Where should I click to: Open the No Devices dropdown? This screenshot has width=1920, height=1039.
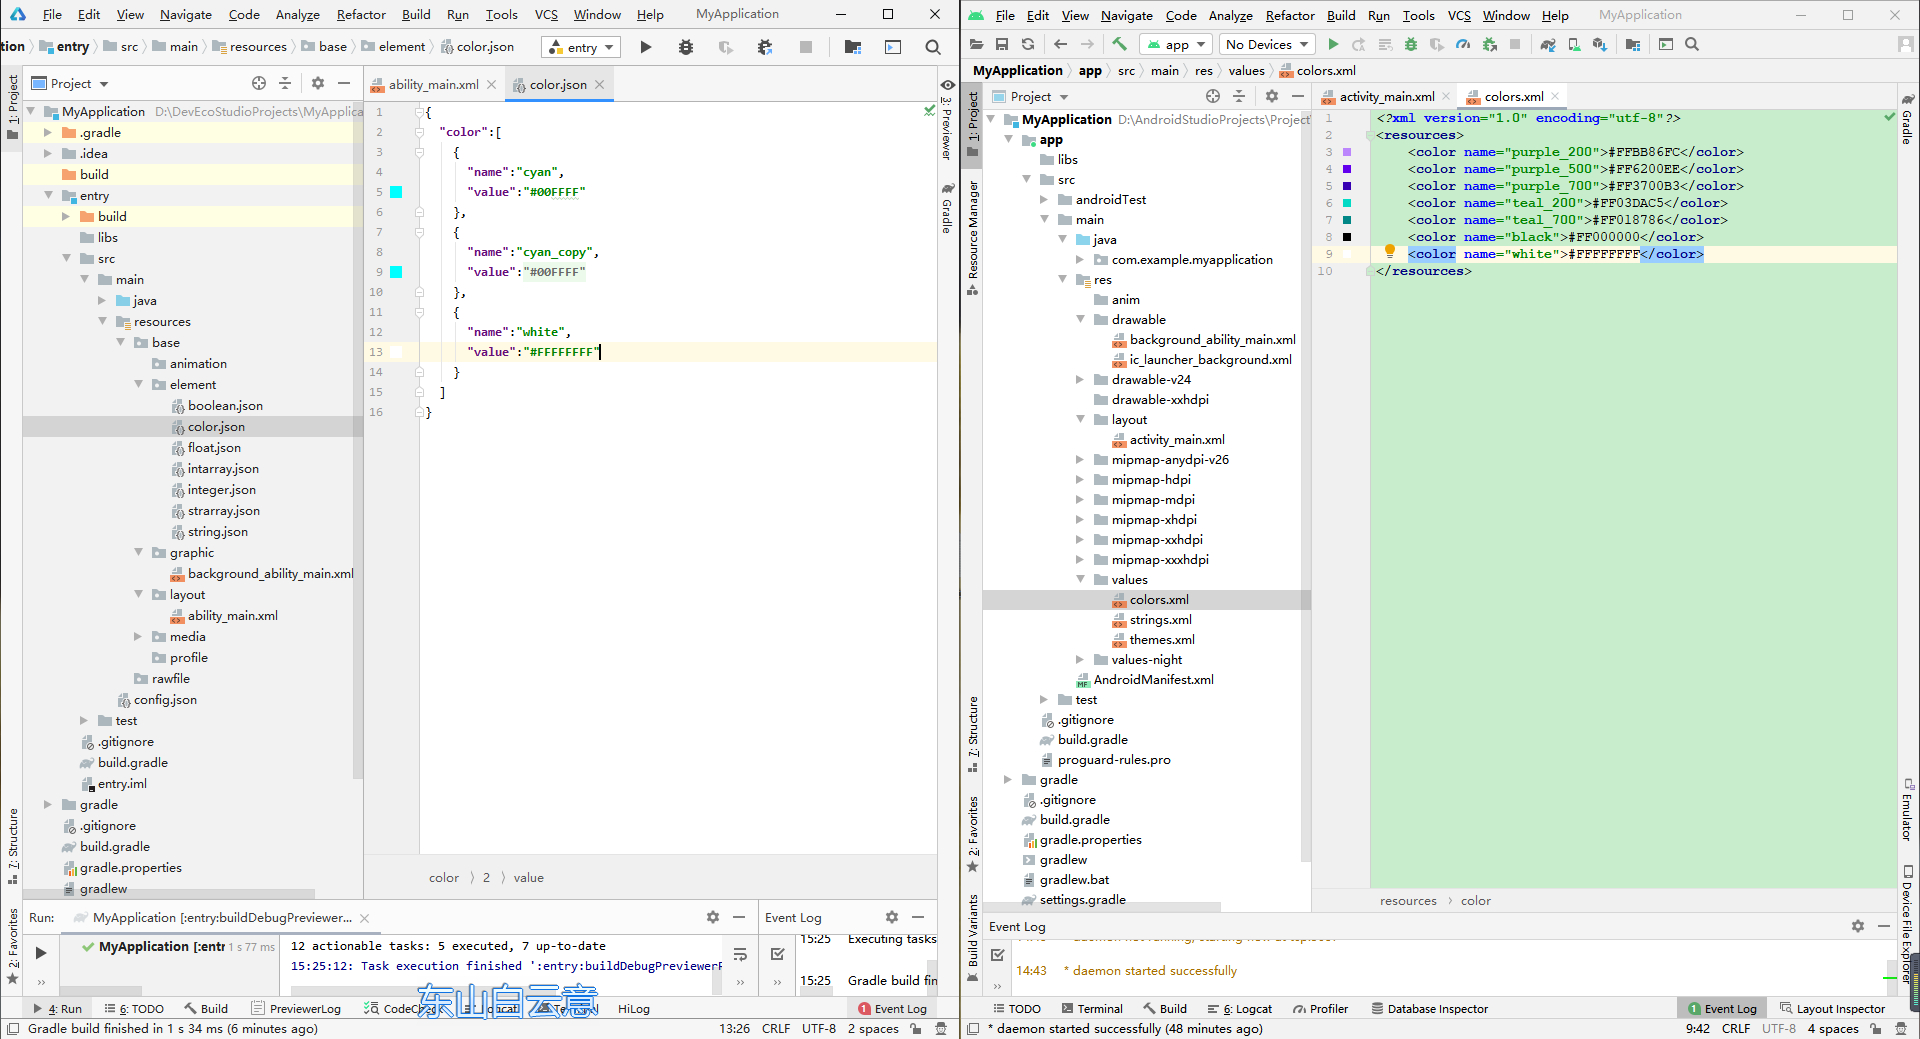click(1267, 44)
